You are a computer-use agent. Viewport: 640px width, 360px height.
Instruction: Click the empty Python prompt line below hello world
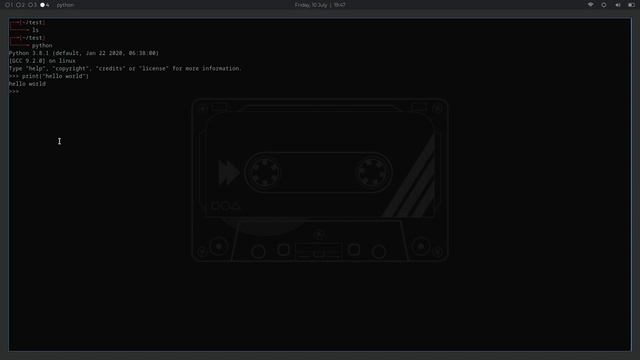pos(14,91)
